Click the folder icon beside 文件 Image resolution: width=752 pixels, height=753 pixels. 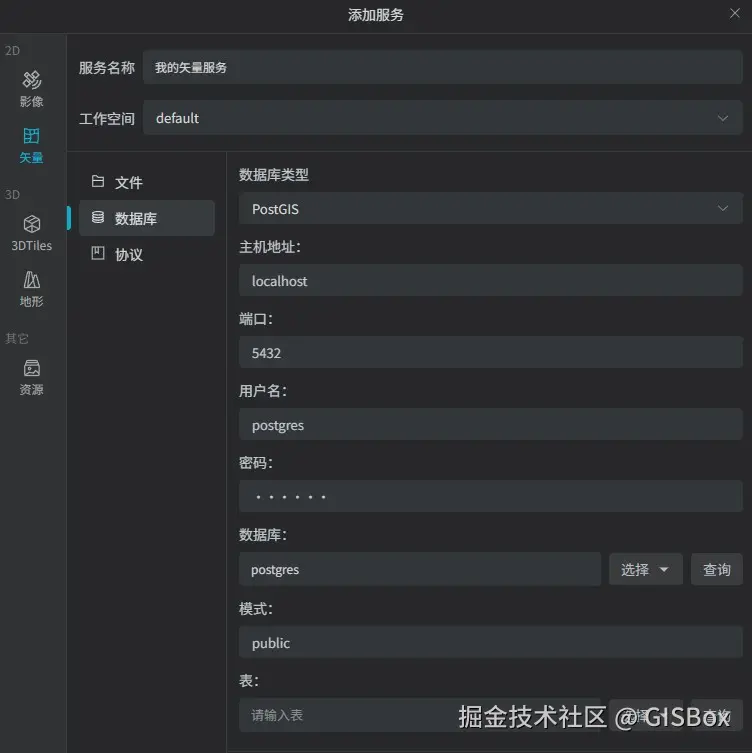(98, 181)
